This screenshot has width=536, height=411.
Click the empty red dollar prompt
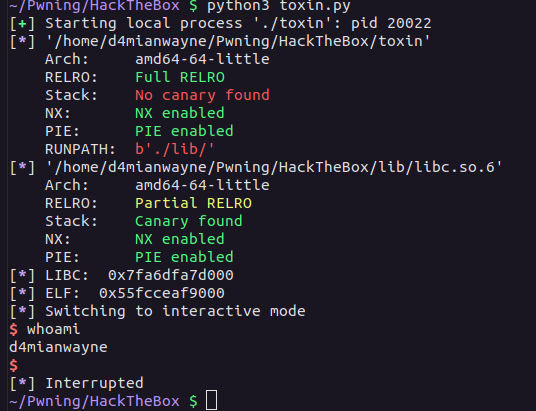[14, 366]
